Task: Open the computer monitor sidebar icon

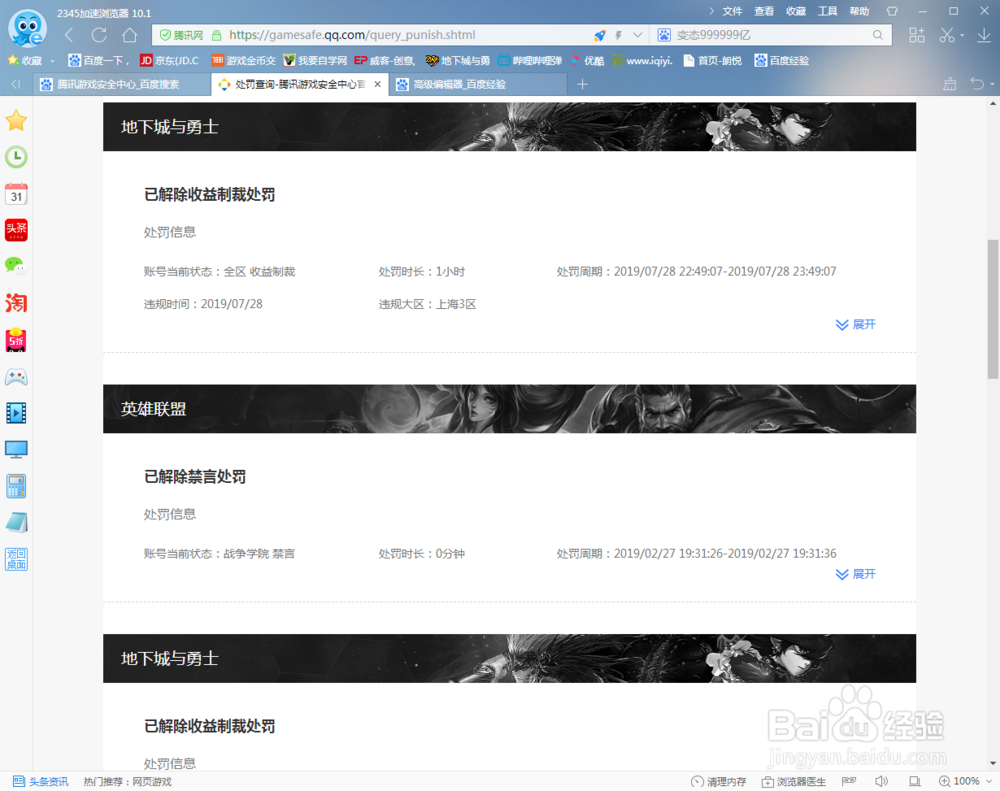Action: click(x=16, y=450)
